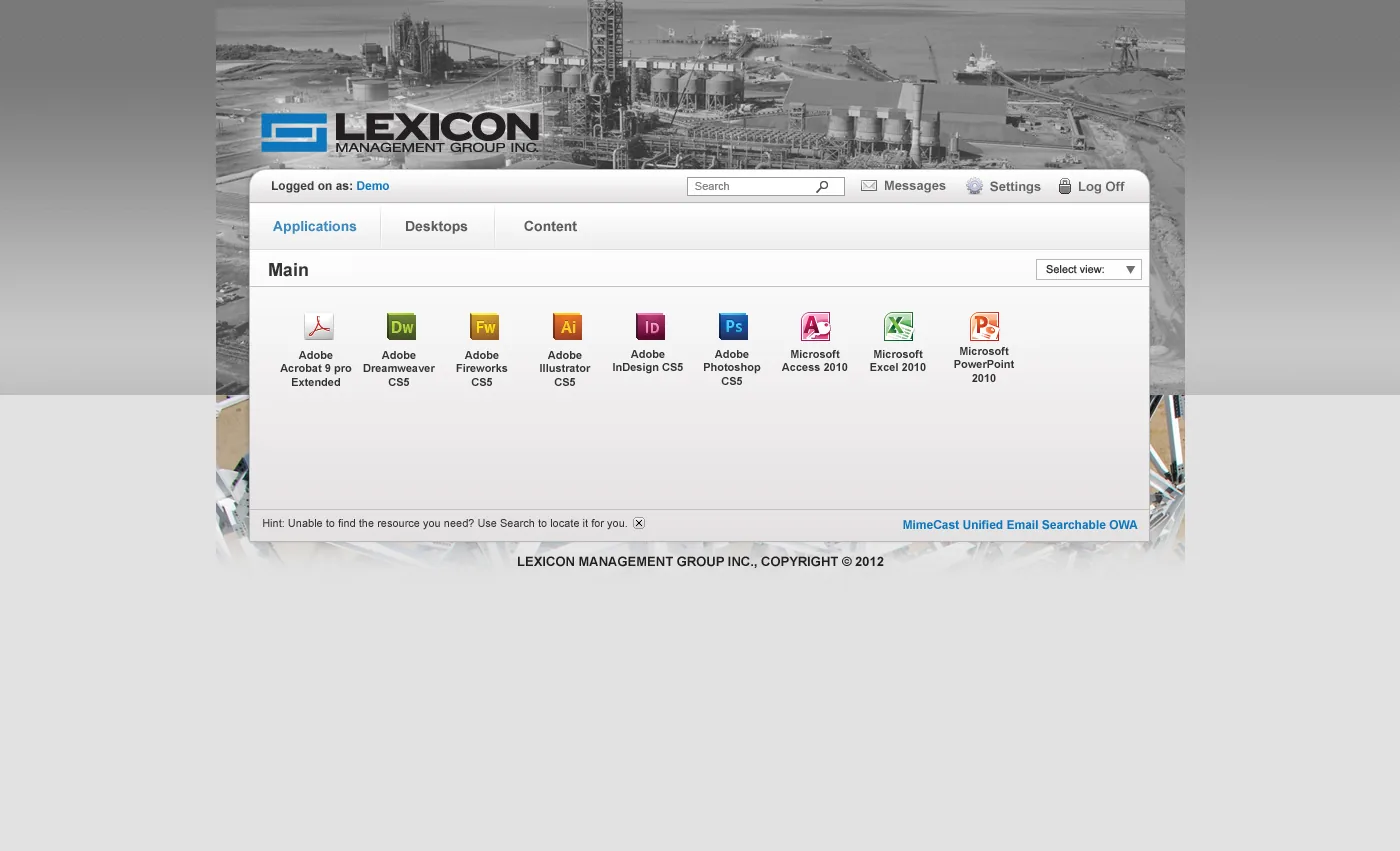Click the Adobe Dreamweaver CS5 label text

point(399,369)
